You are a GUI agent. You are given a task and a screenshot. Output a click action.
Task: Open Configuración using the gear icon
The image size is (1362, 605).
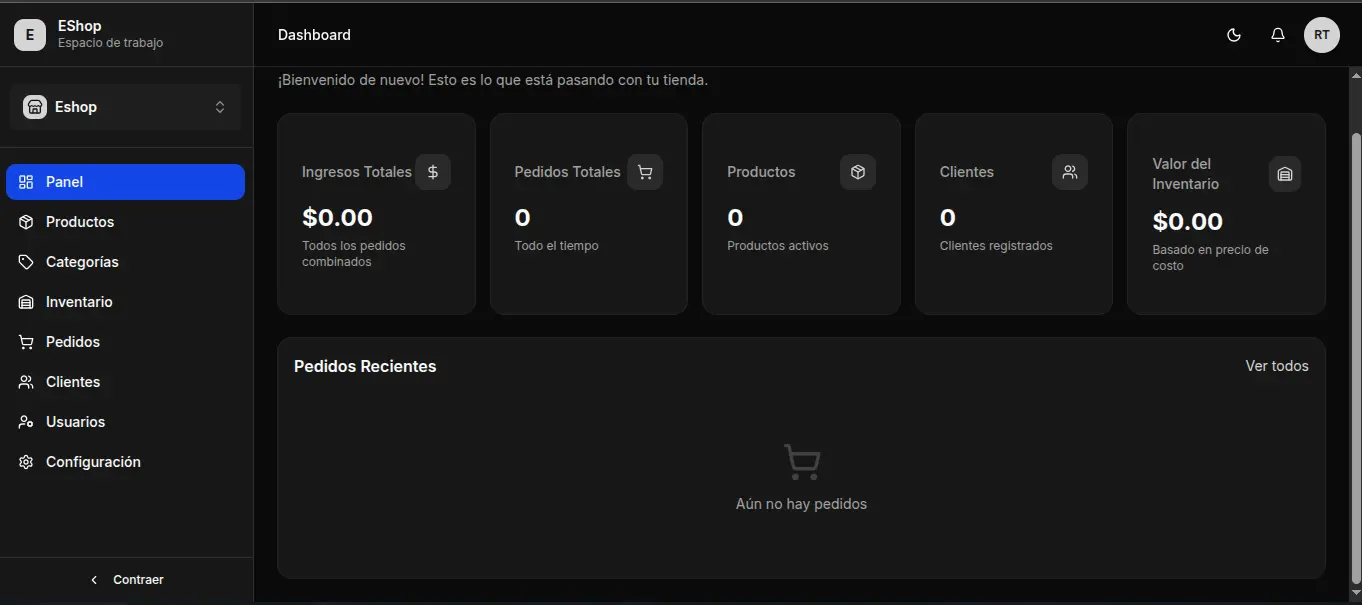pyautogui.click(x=25, y=461)
